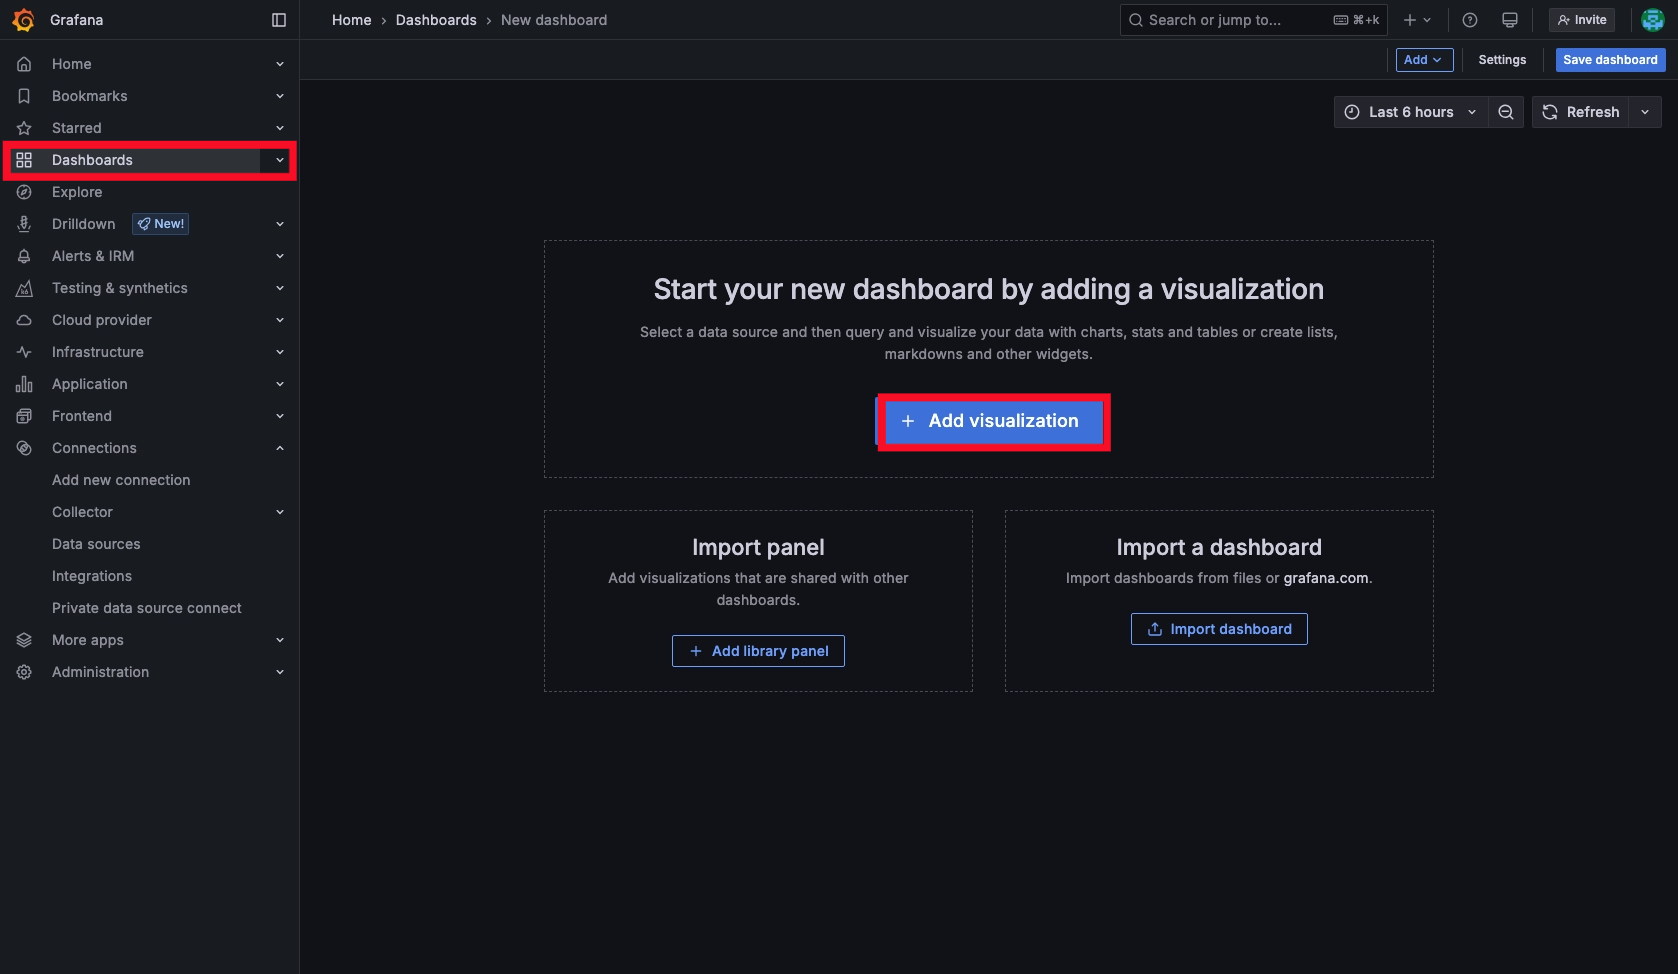The height and width of the screenshot is (974, 1678).
Task: Click the Testing & synthetics icon
Action: tap(24, 288)
